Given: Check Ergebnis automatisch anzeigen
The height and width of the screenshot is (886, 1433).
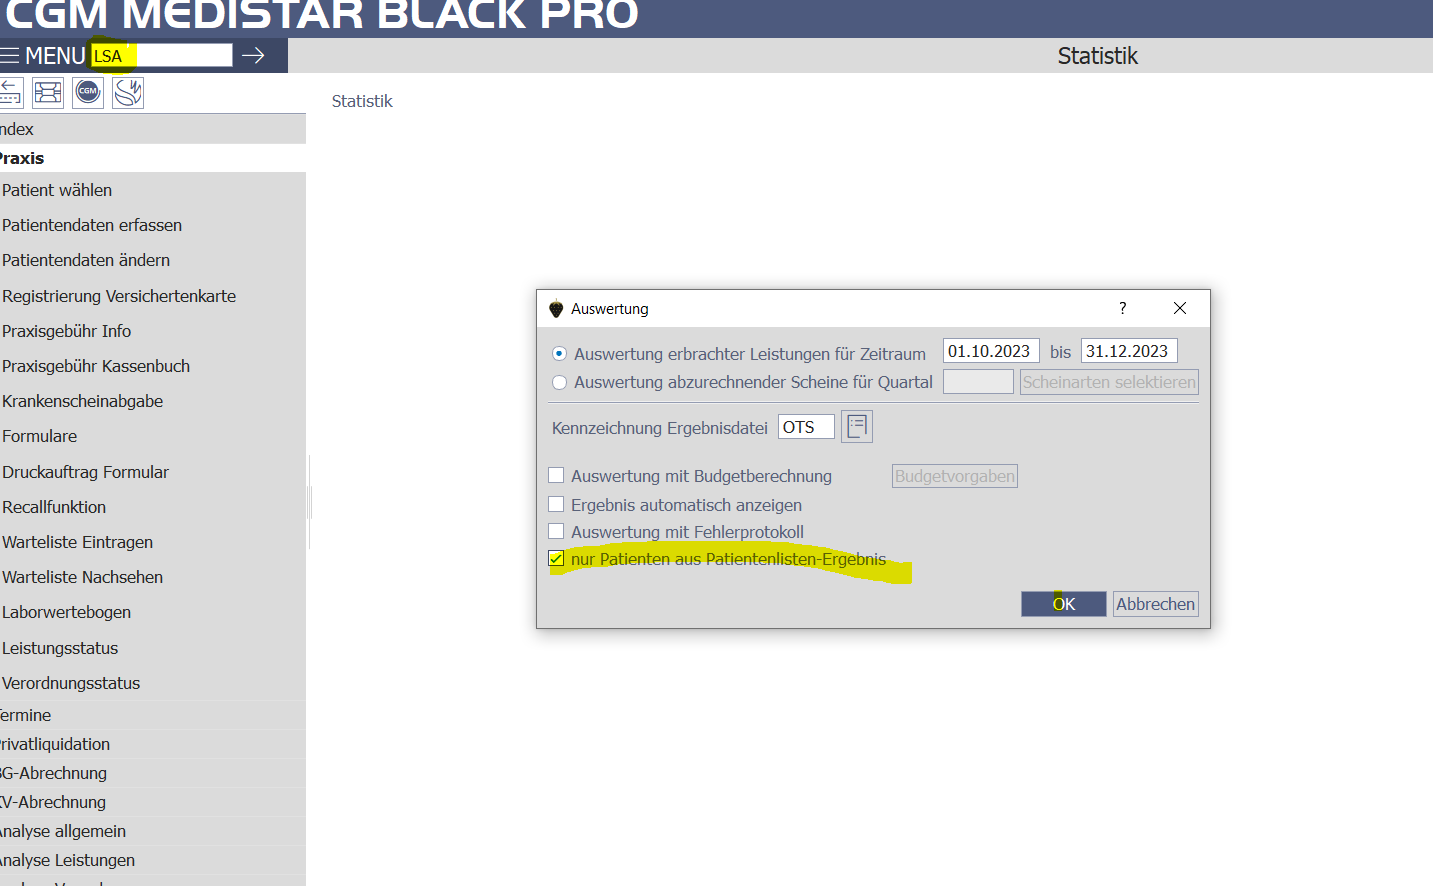Looking at the screenshot, I should (x=557, y=504).
